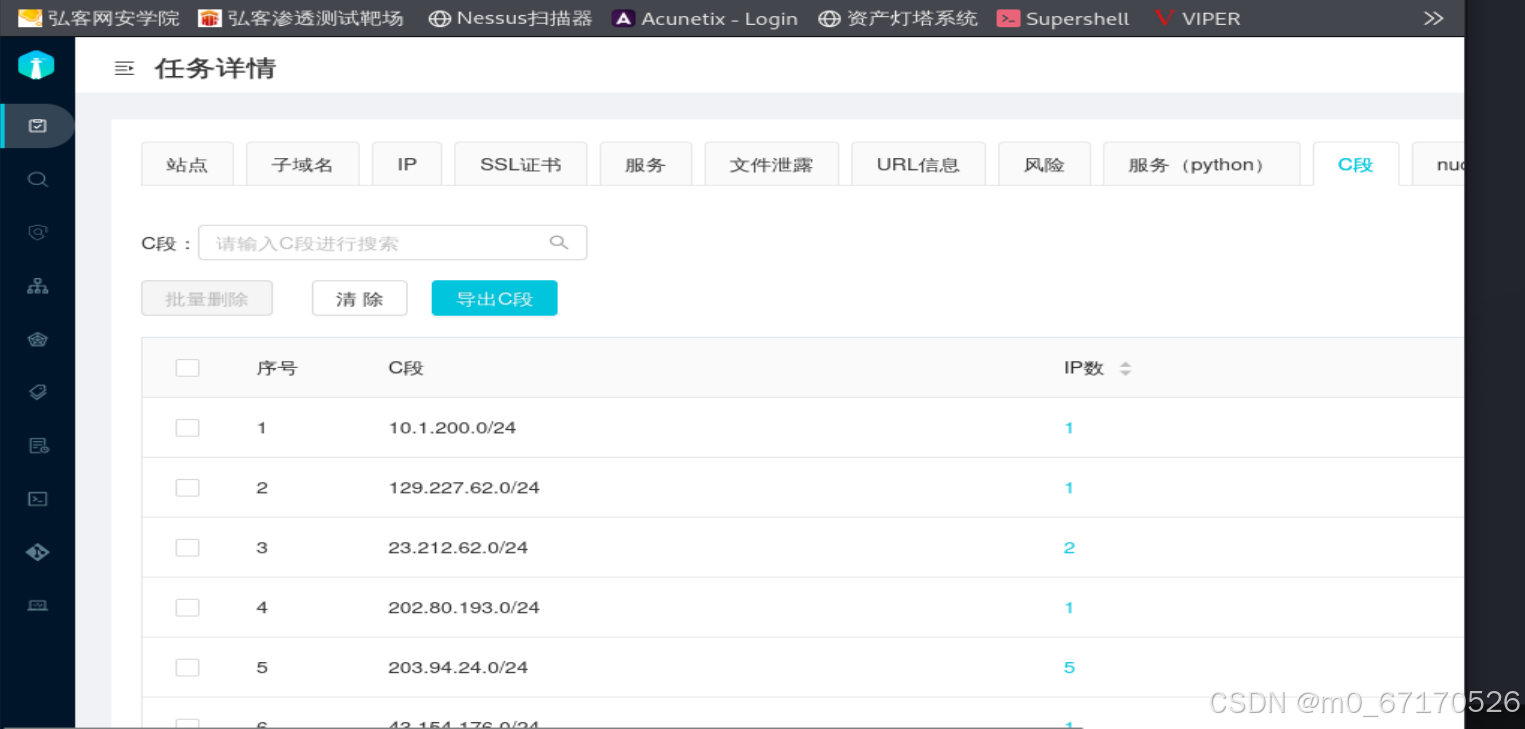
Task: Toggle the select-all checkbox in table header
Action: [187, 368]
